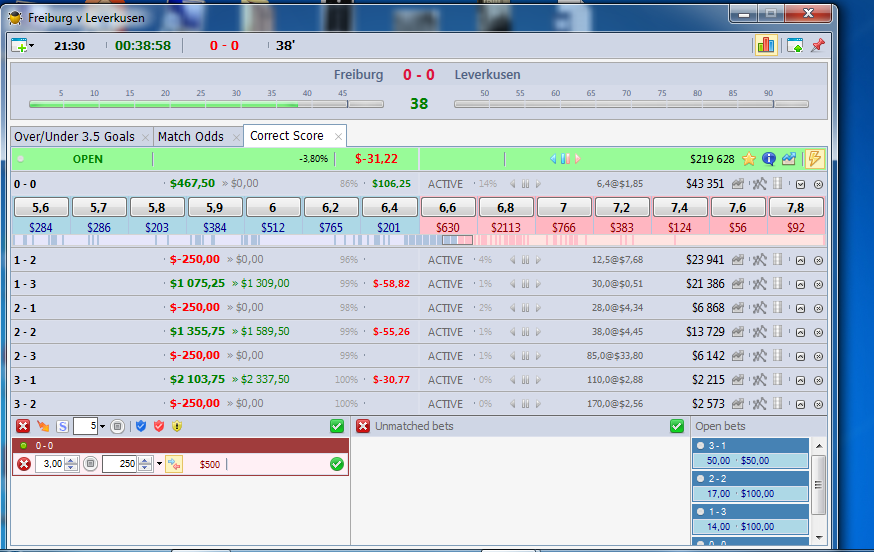
Task: Open the market chart icon next to info
Action: tap(788, 159)
